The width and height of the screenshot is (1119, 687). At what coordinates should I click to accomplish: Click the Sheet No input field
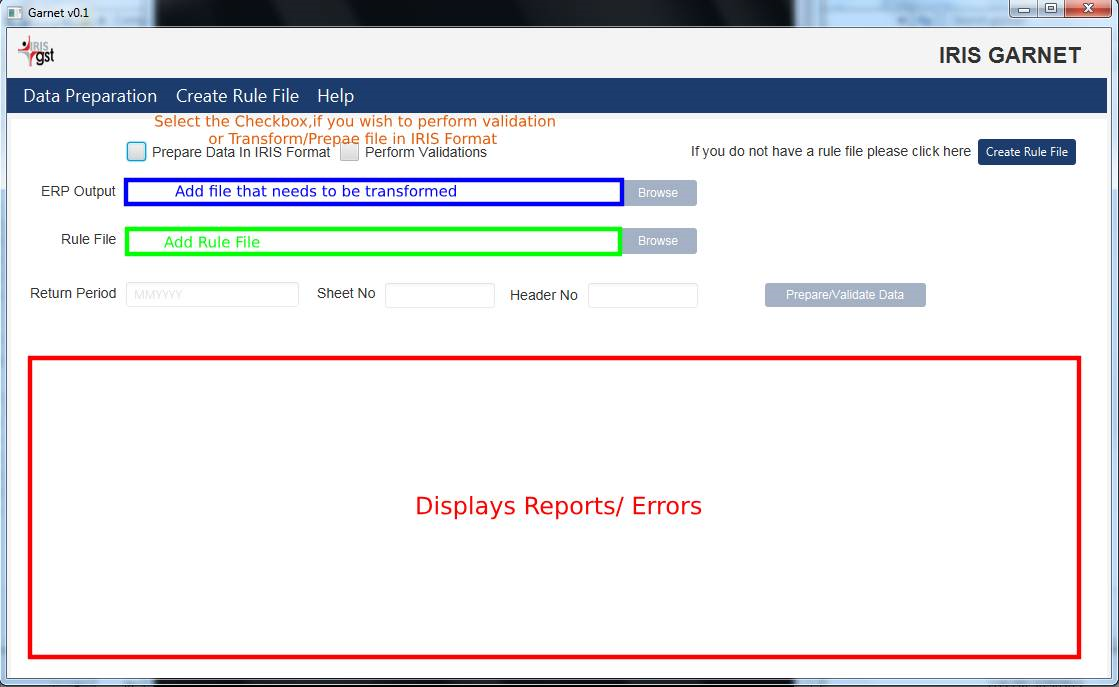[x=440, y=295]
